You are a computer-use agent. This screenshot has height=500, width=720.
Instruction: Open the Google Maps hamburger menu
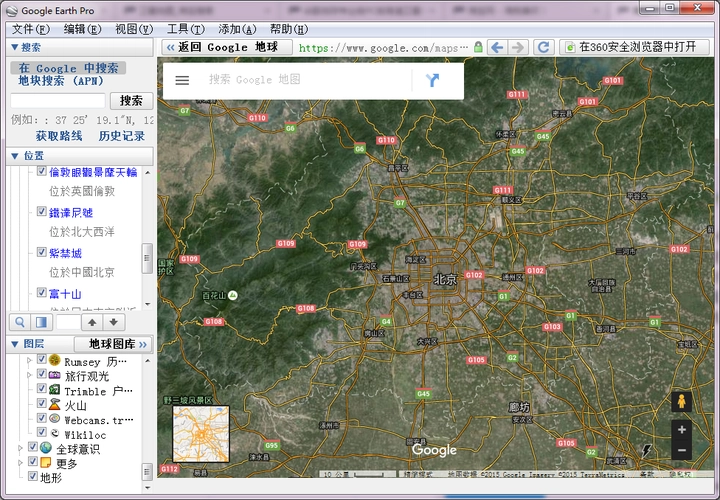pos(182,80)
